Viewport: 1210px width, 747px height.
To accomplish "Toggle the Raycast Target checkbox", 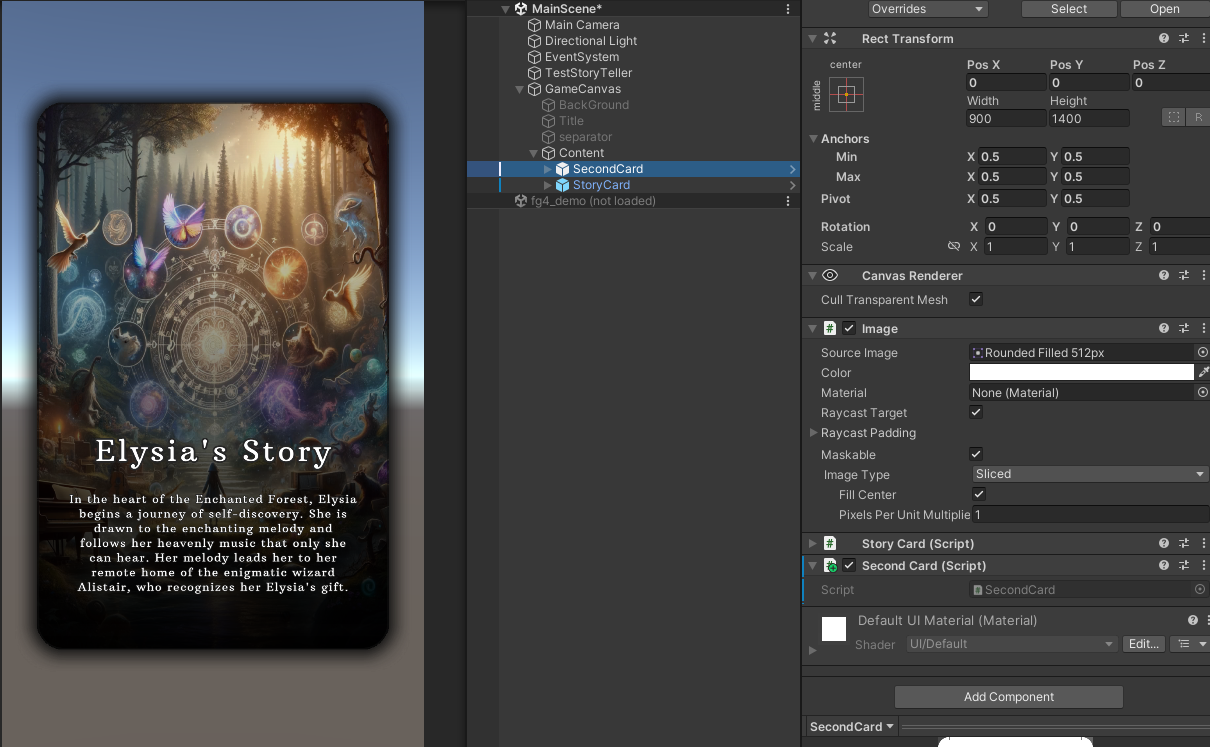I will click(976, 413).
